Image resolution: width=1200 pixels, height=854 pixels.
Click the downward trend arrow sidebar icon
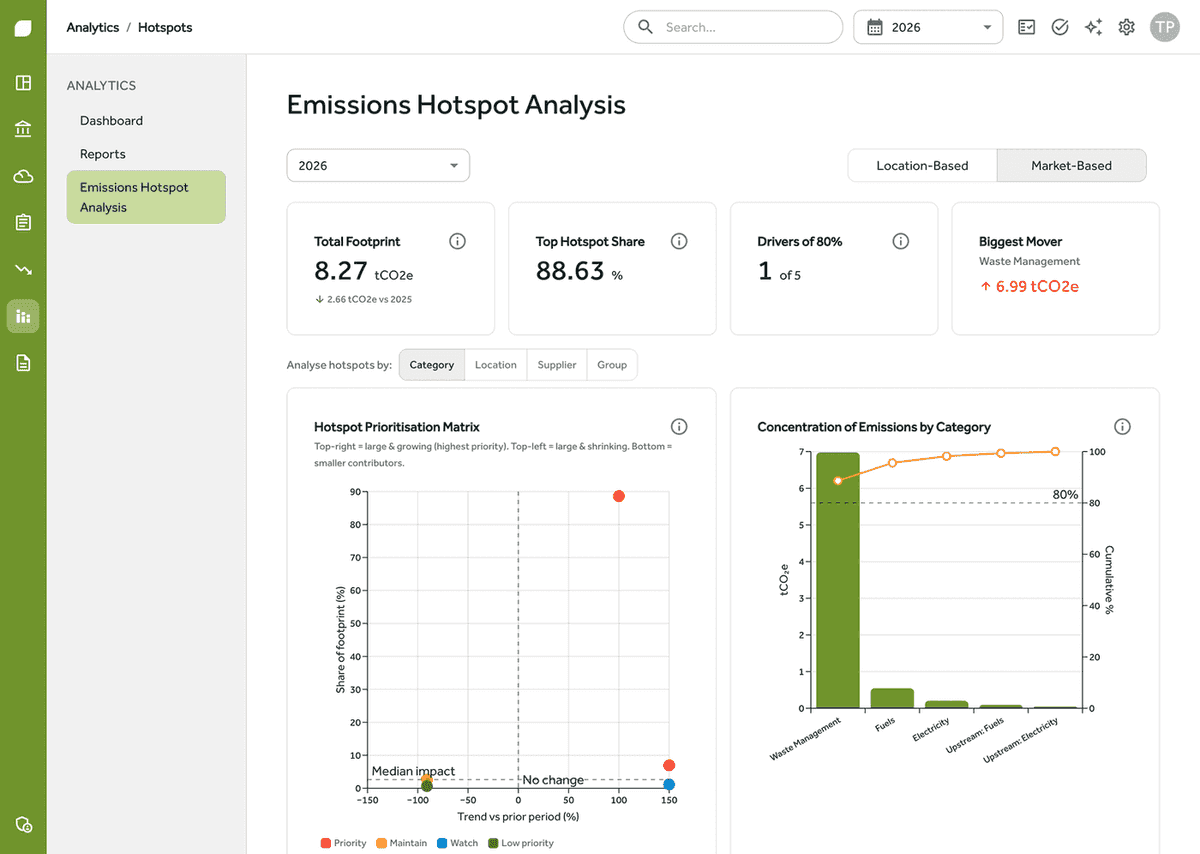(23, 269)
